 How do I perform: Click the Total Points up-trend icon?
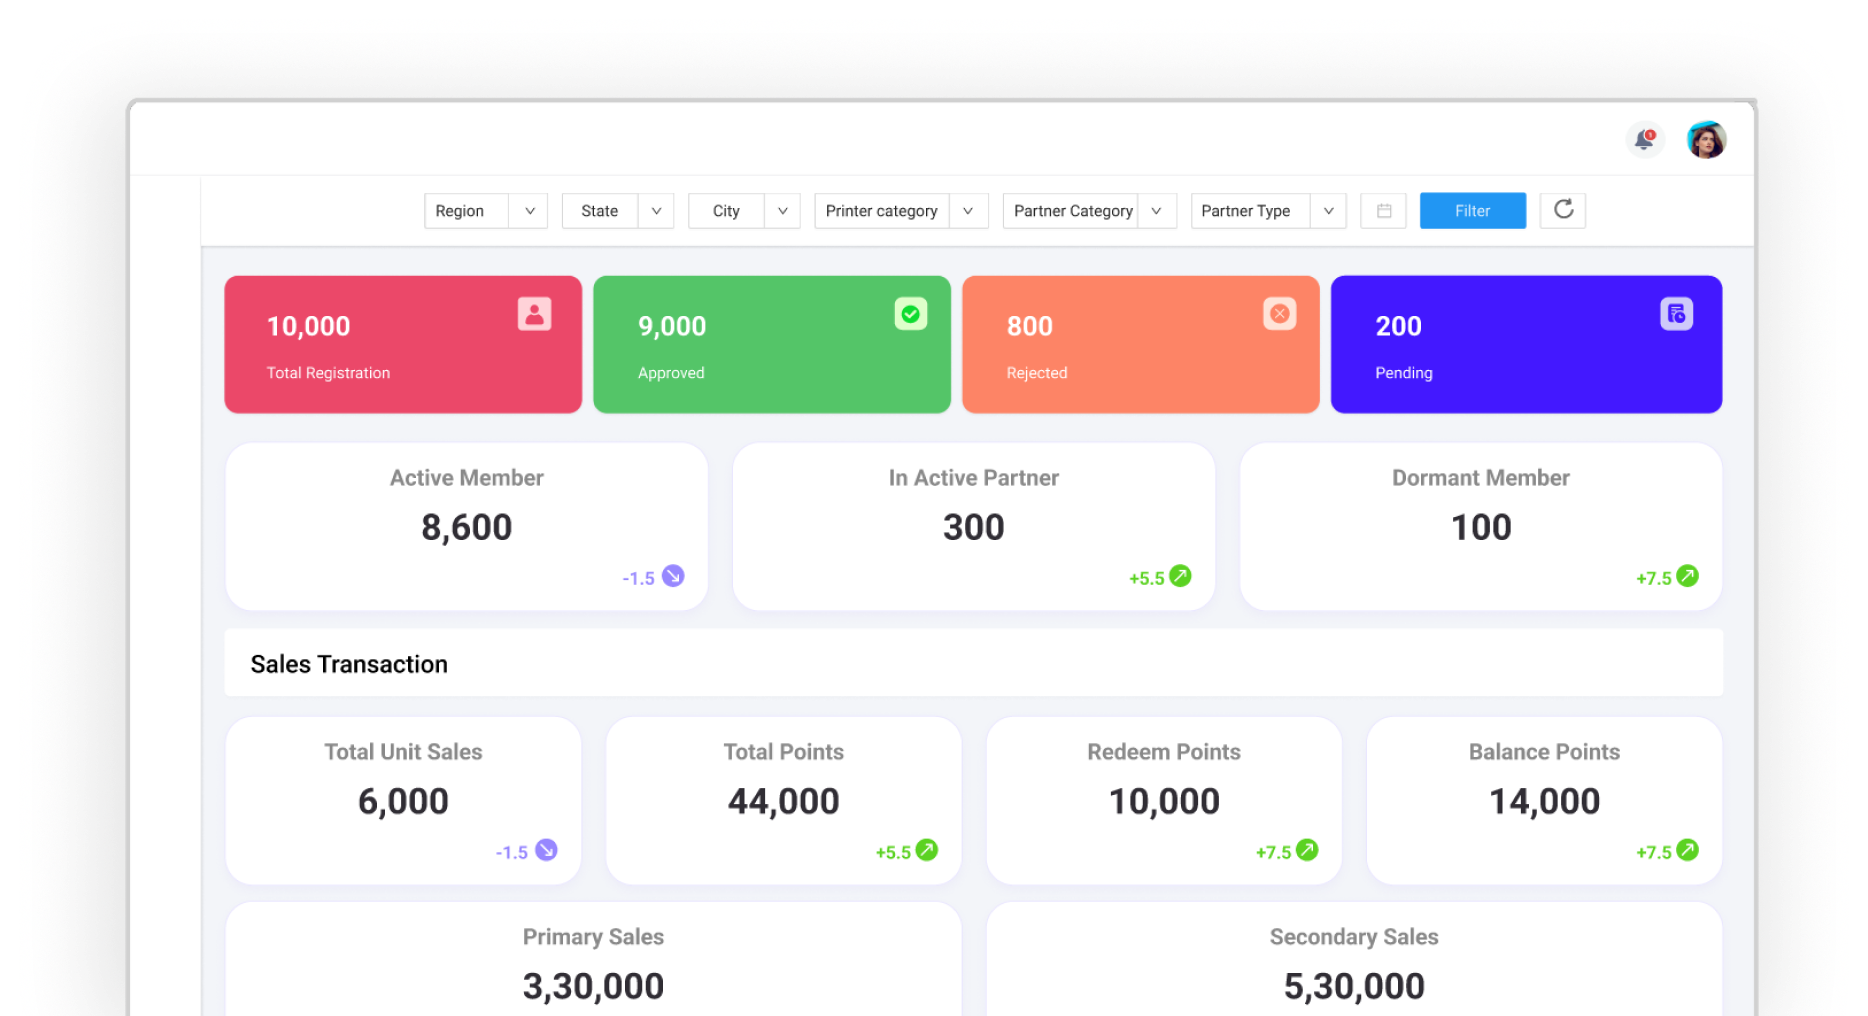(927, 850)
